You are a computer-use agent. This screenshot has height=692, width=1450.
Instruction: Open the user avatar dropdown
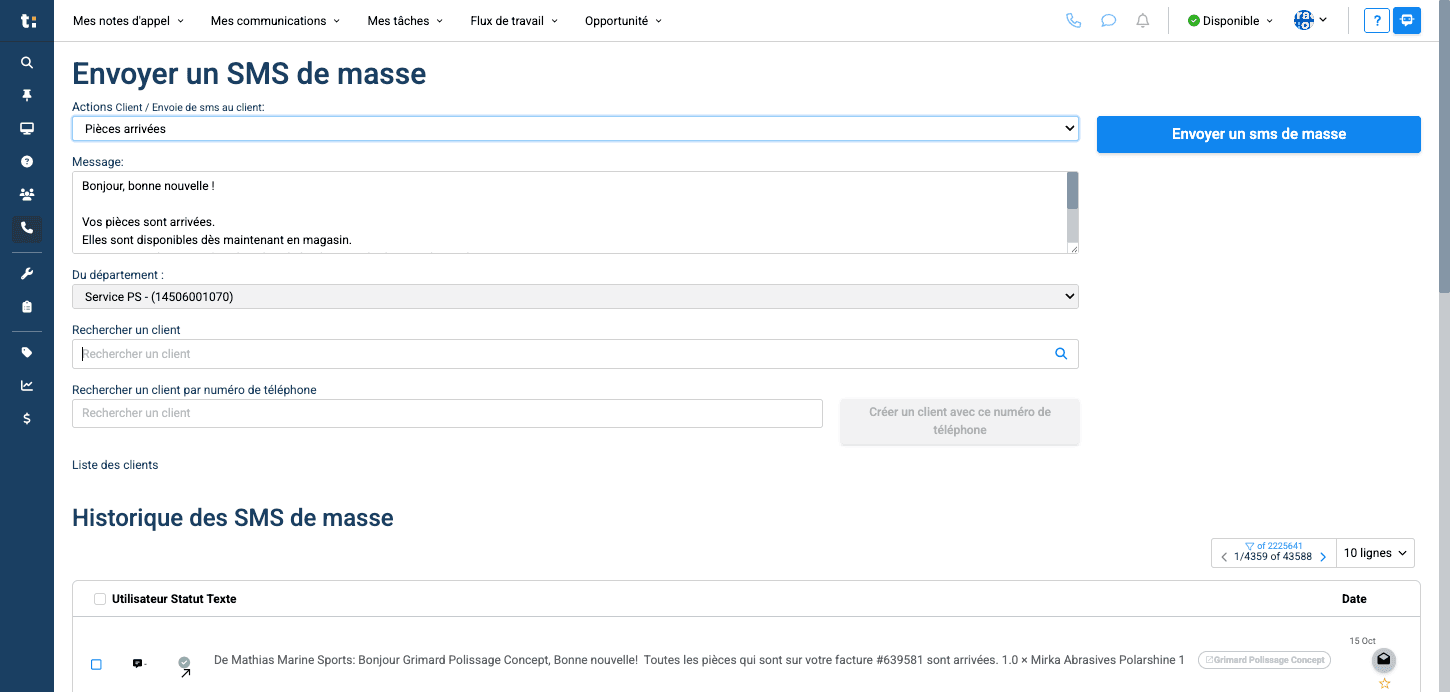[1311, 20]
